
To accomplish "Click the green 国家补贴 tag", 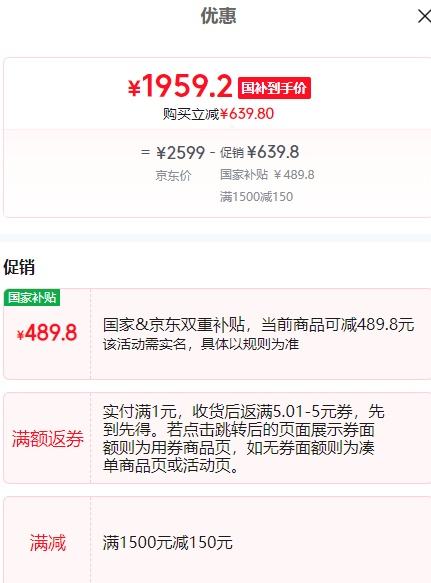I will pos(32,297).
